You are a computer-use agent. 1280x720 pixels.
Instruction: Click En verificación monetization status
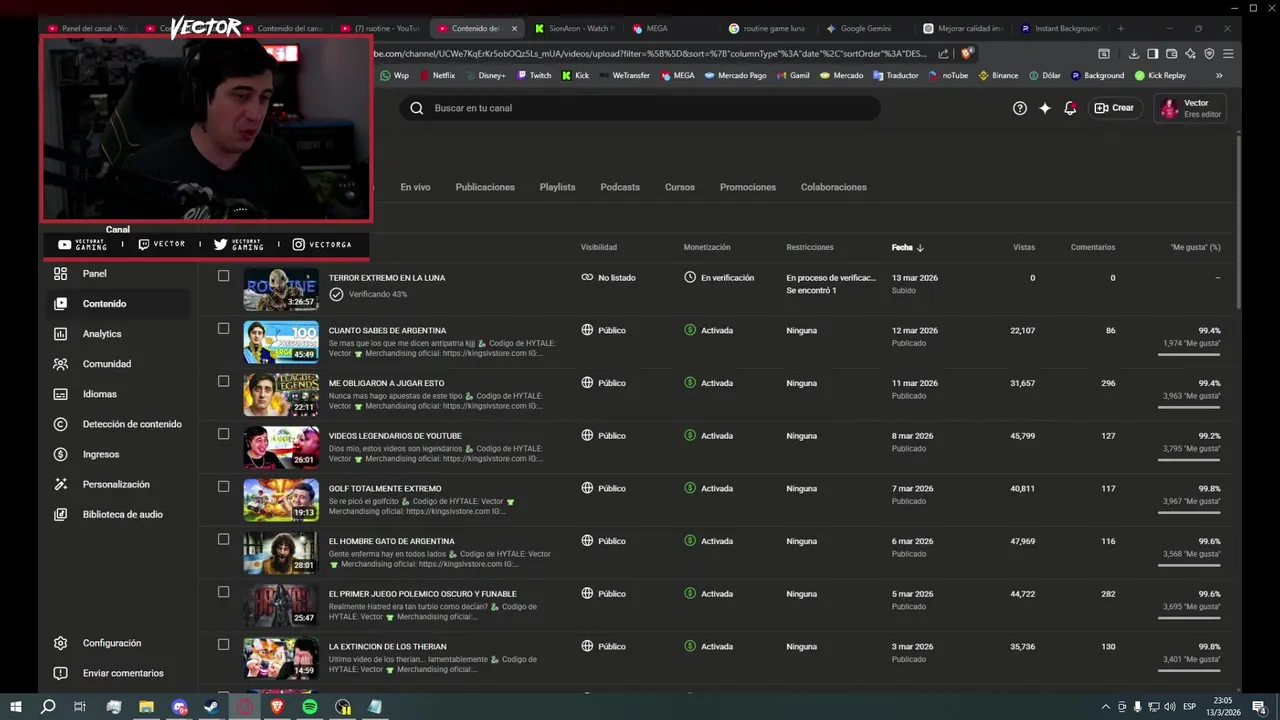click(719, 277)
